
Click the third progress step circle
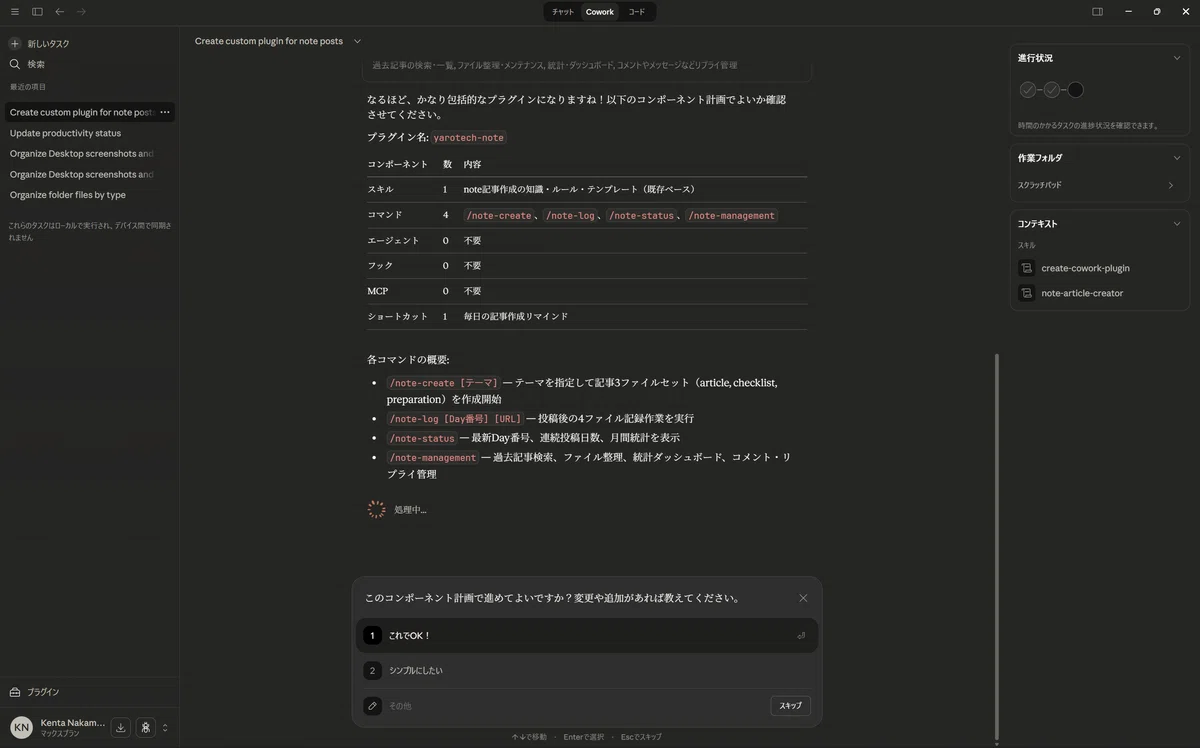(1076, 90)
